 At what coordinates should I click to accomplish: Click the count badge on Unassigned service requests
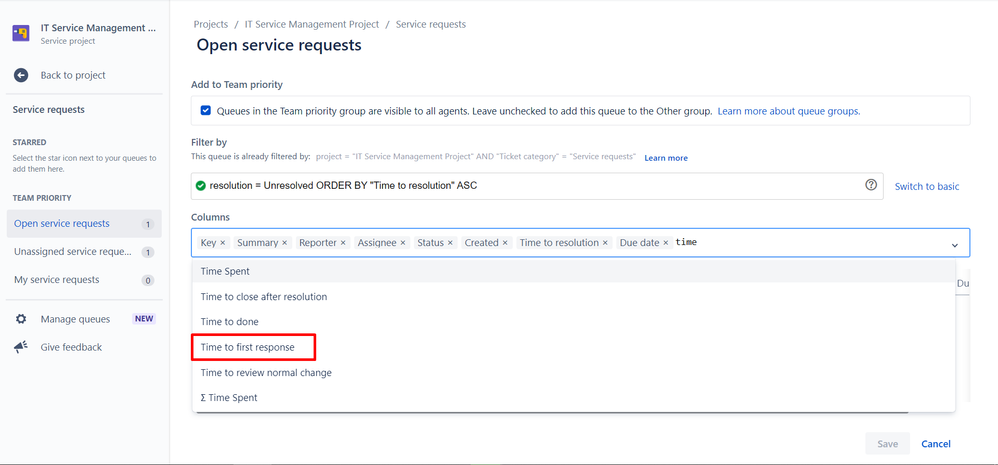(148, 253)
